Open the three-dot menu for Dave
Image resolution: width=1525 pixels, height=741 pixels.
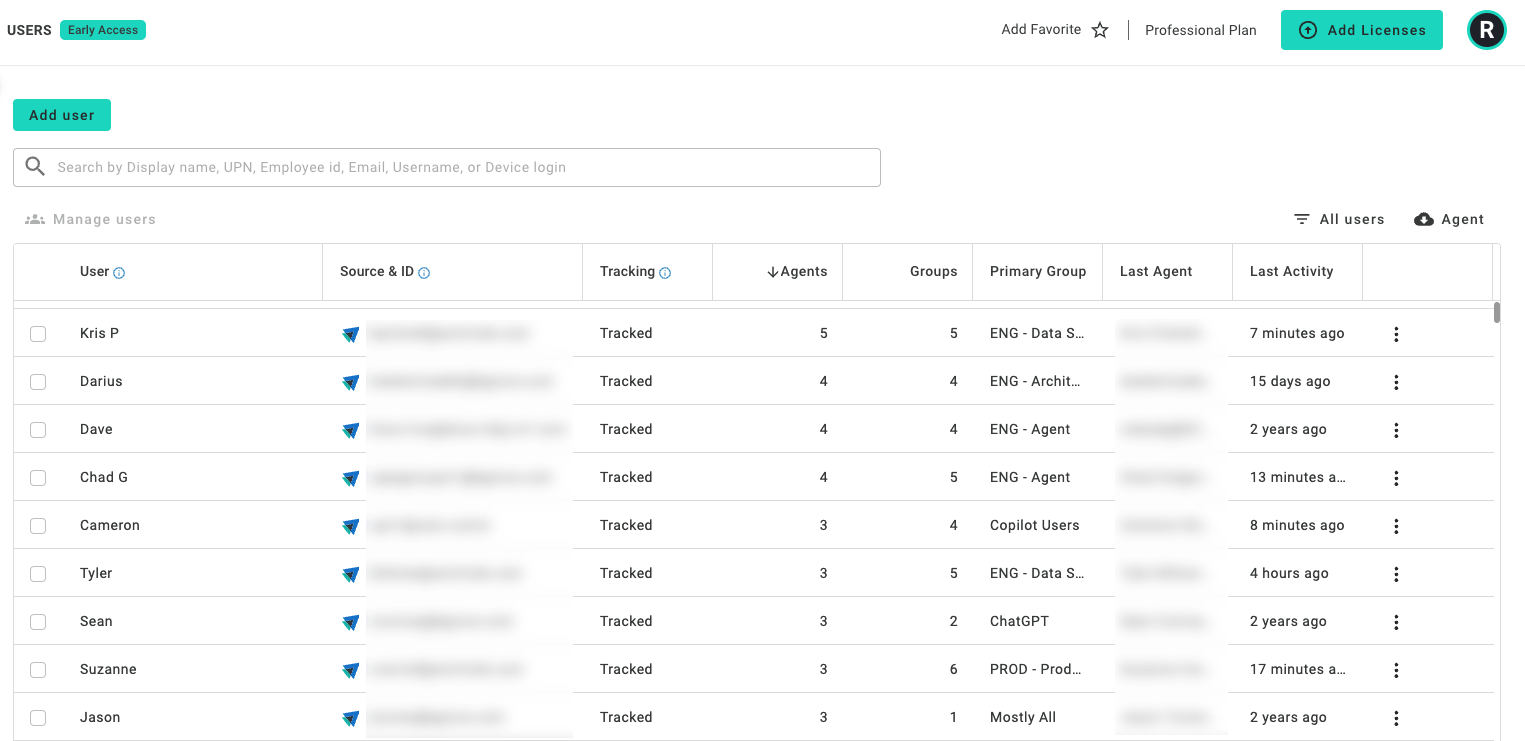(x=1396, y=430)
